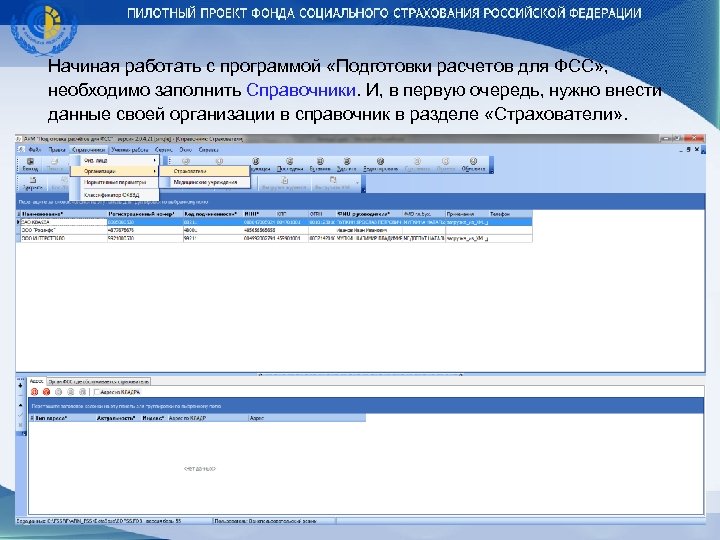Click the first icon in top toolbar
The image size is (720, 540).
pos(30,164)
